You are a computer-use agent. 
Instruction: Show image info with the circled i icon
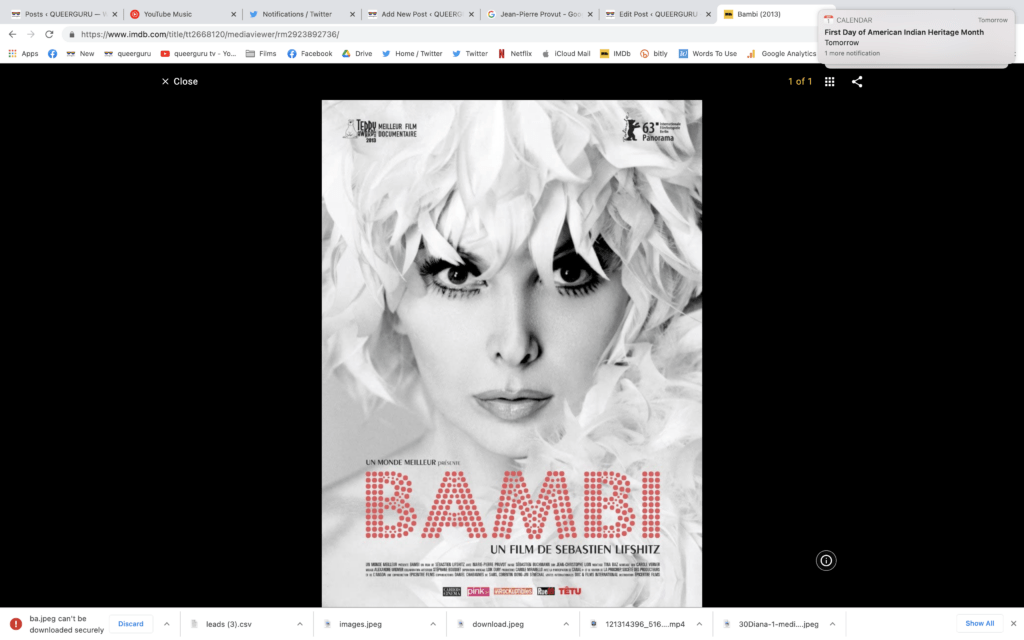(x=825, y=560)
